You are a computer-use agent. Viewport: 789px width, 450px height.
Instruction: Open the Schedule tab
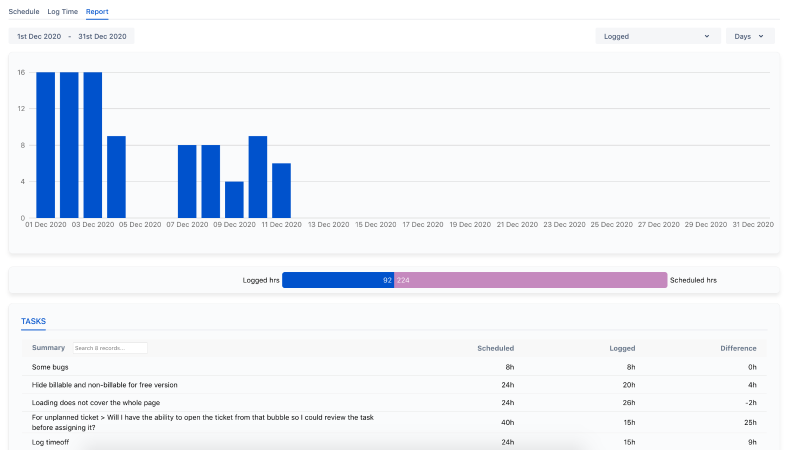click(24, 11)
